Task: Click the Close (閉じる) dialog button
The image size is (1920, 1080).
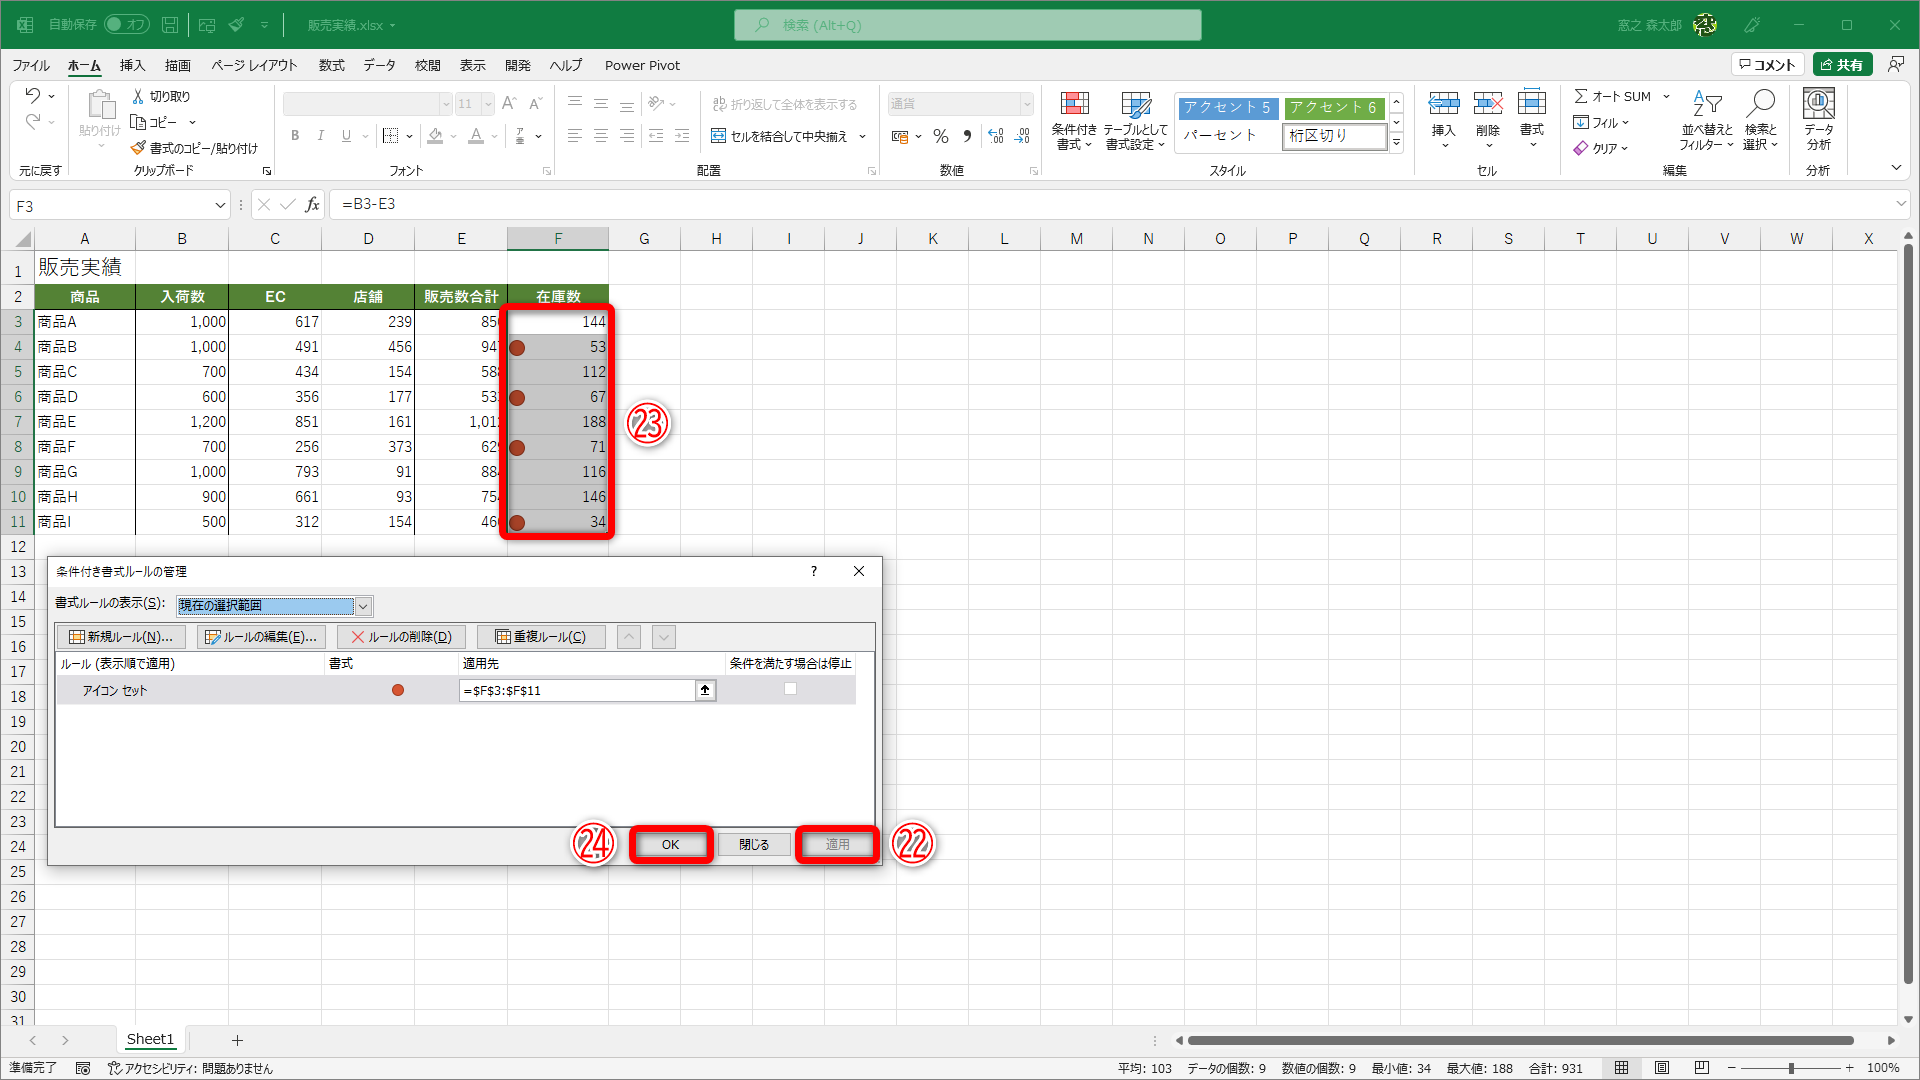Action: [754, 845]
